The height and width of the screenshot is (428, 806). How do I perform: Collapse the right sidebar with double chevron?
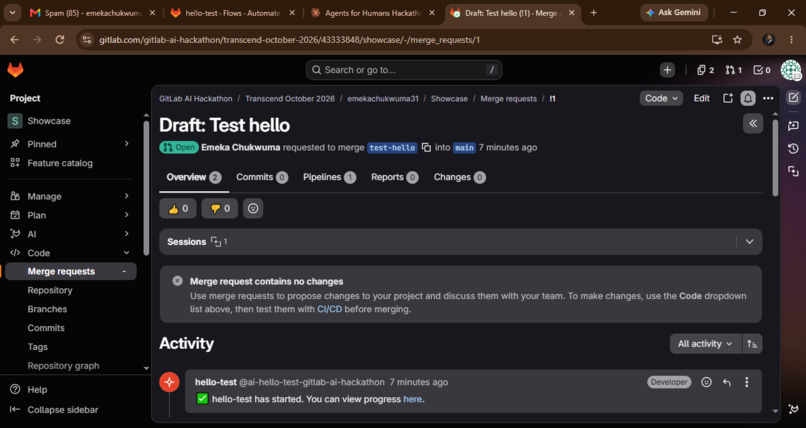[x=753, y=123]
